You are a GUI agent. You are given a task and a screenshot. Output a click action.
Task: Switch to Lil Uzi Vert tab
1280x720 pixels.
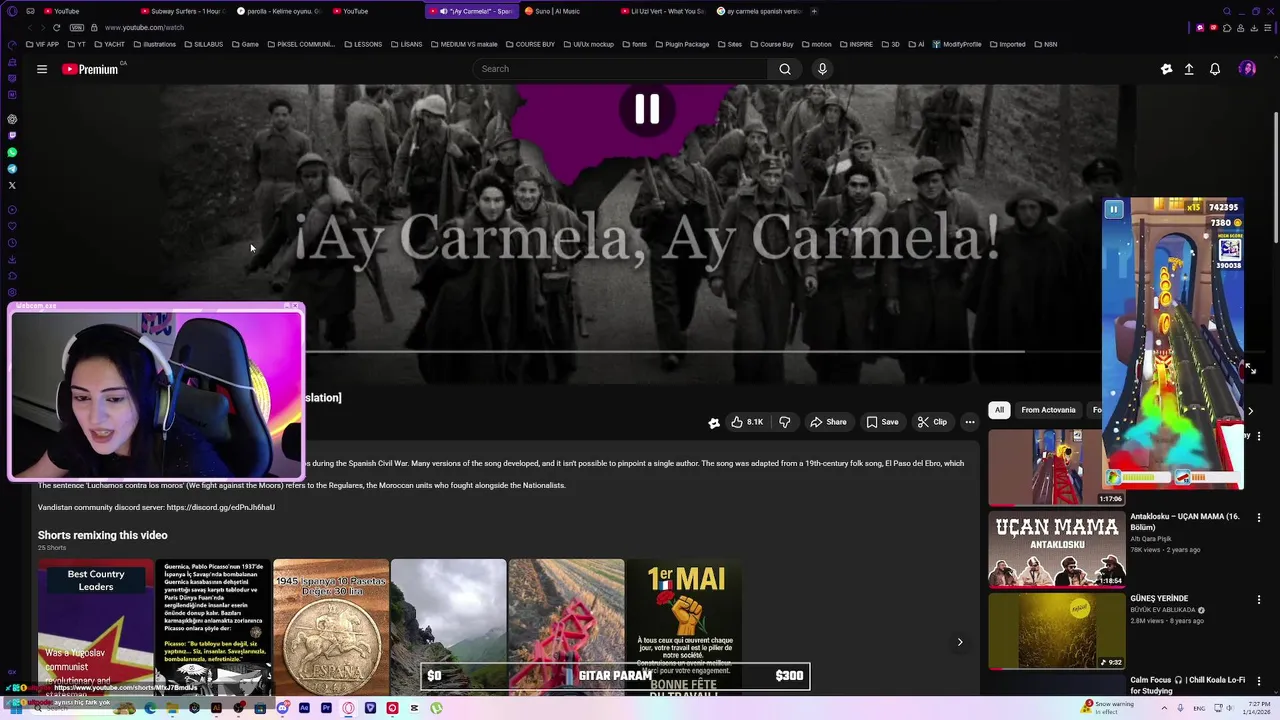[662, 11]
